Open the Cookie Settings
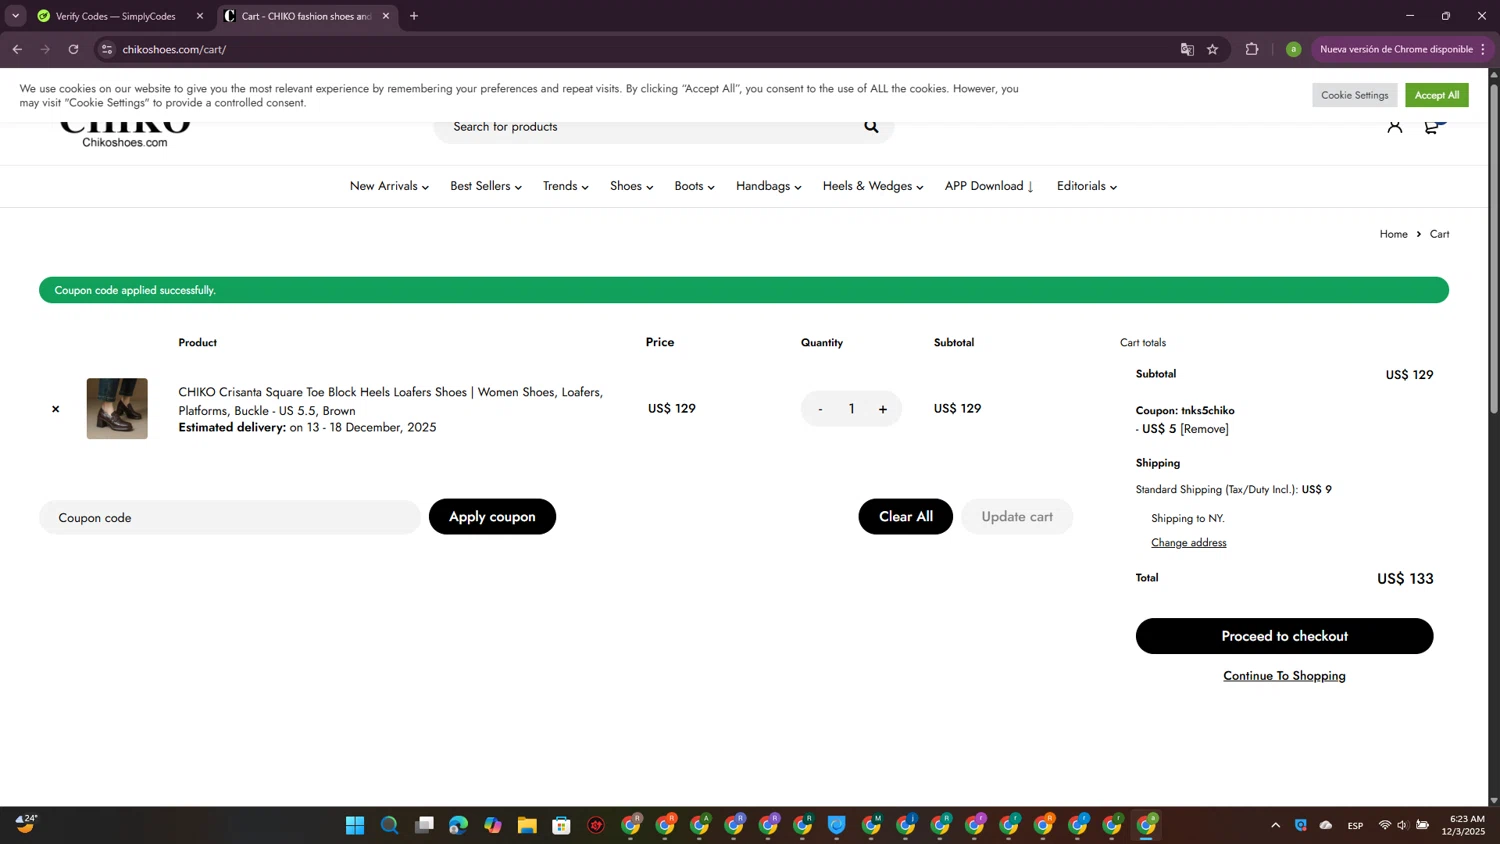 coord(1354,95)
